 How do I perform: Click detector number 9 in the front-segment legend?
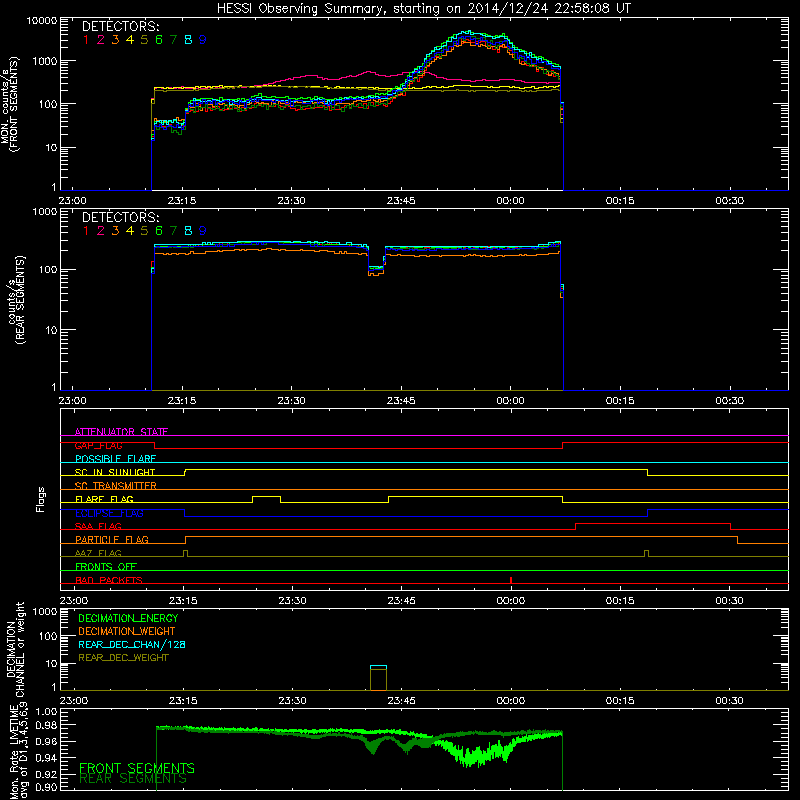click(x=203, y=40)
